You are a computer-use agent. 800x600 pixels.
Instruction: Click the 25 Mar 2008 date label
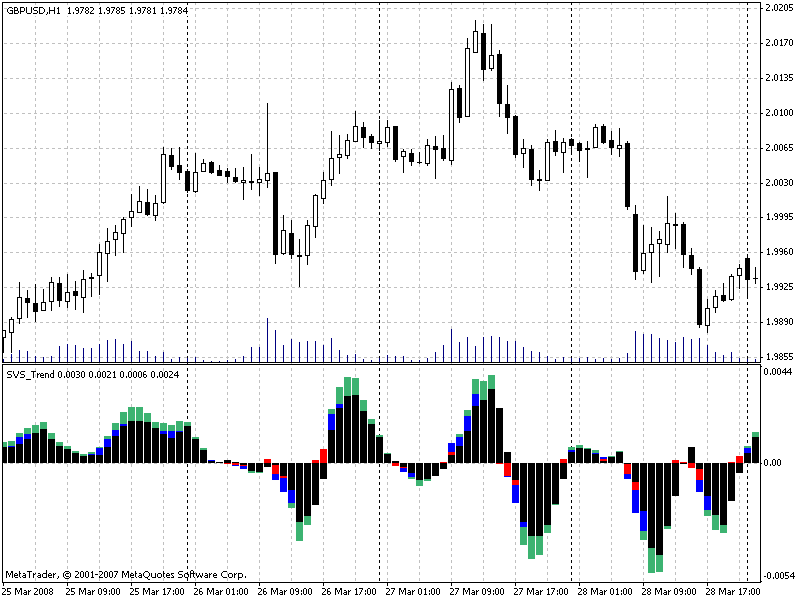28,591
